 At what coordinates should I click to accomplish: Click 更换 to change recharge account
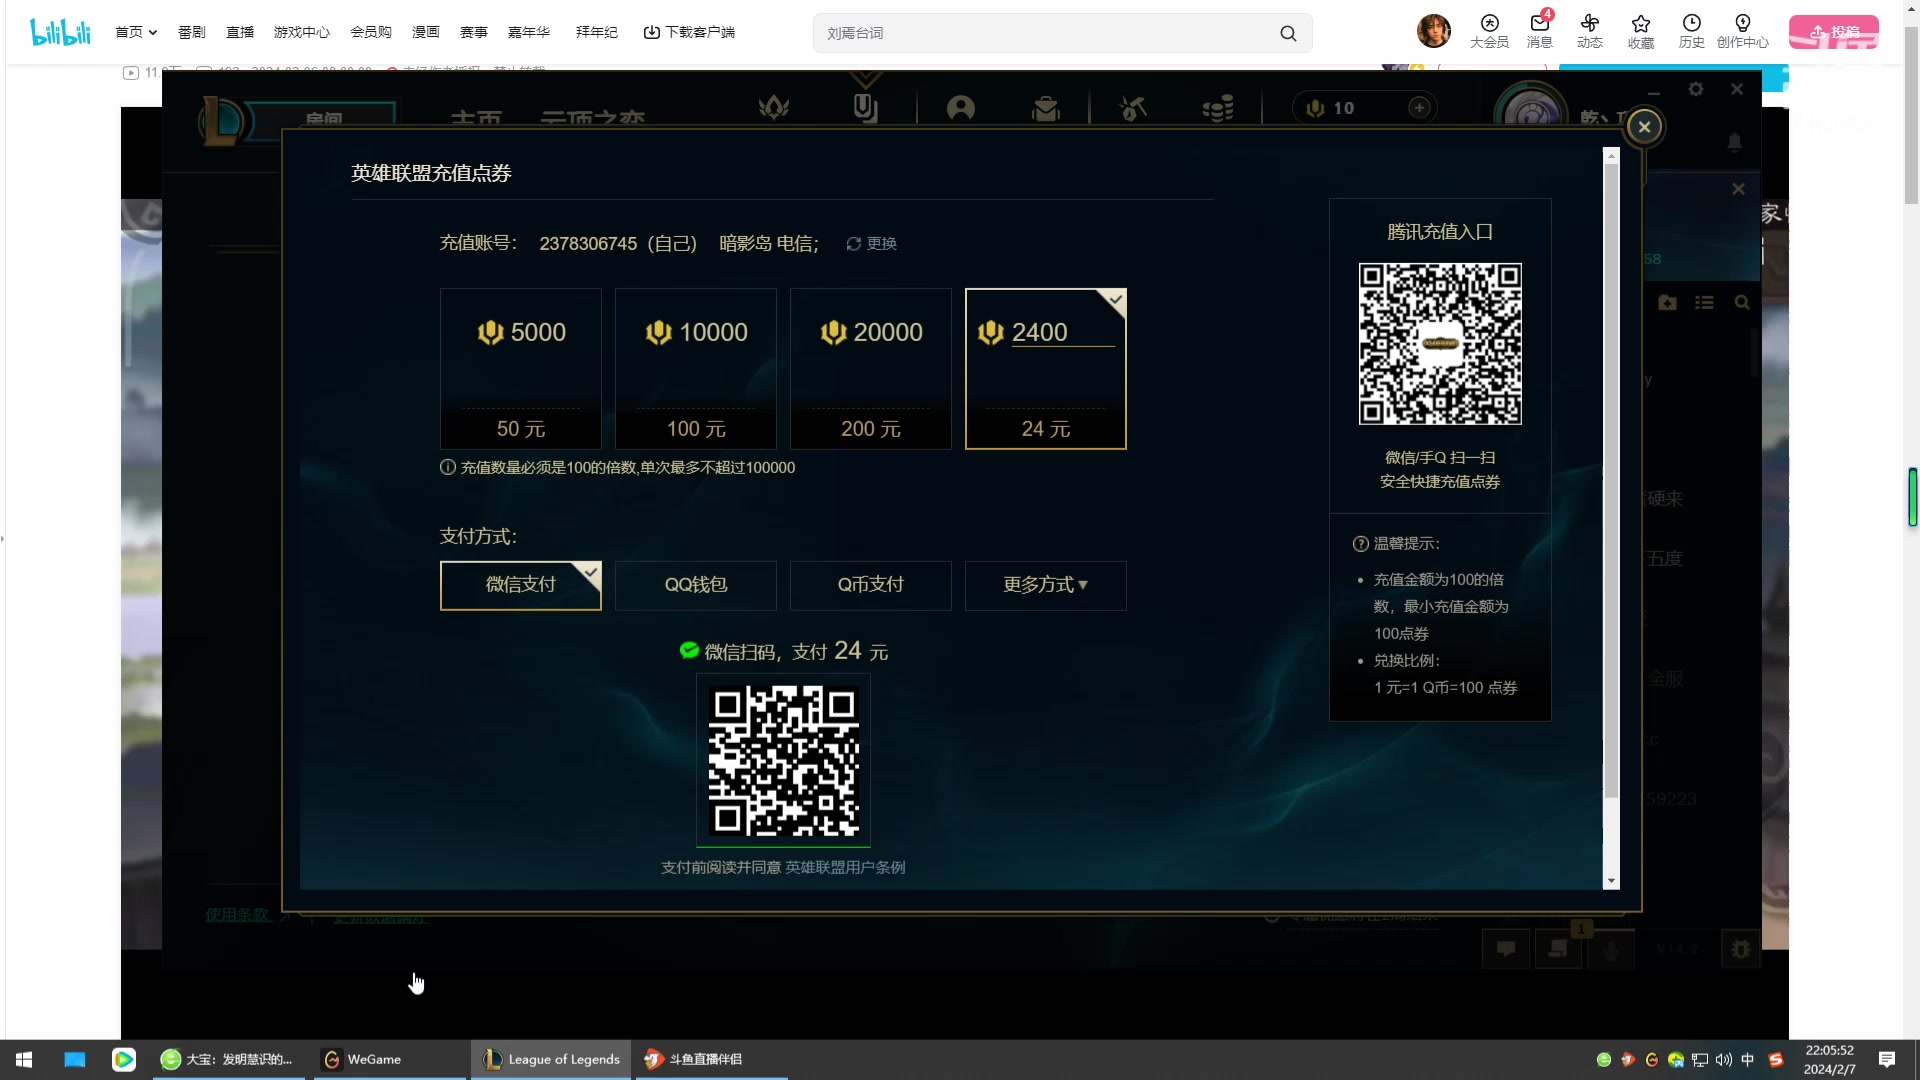[x=872, y=244]
